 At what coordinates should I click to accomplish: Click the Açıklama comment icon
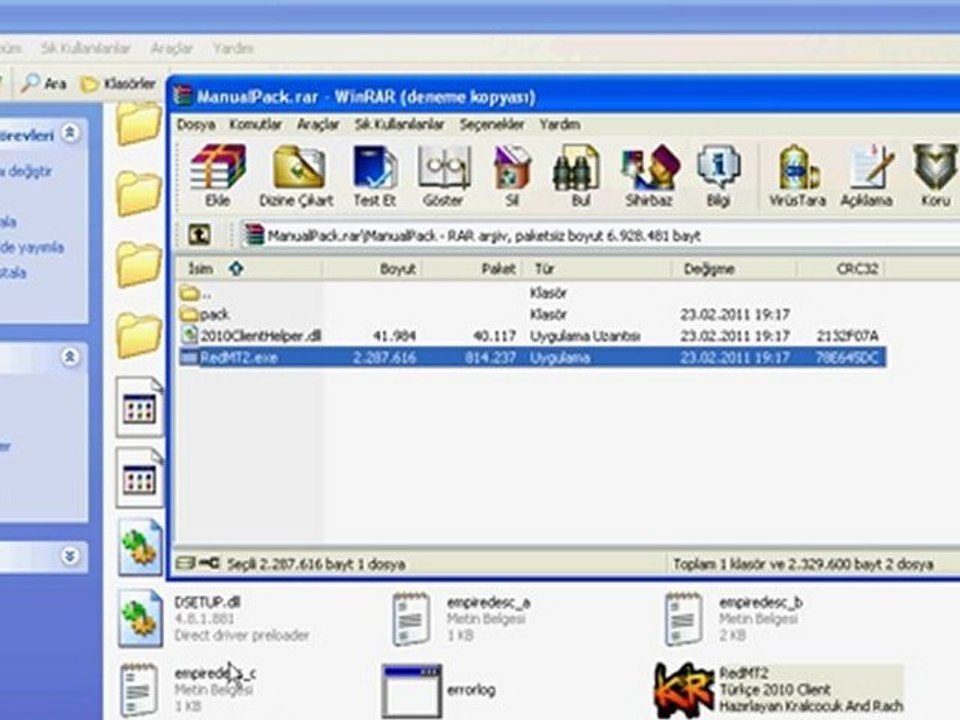(866, 176)
